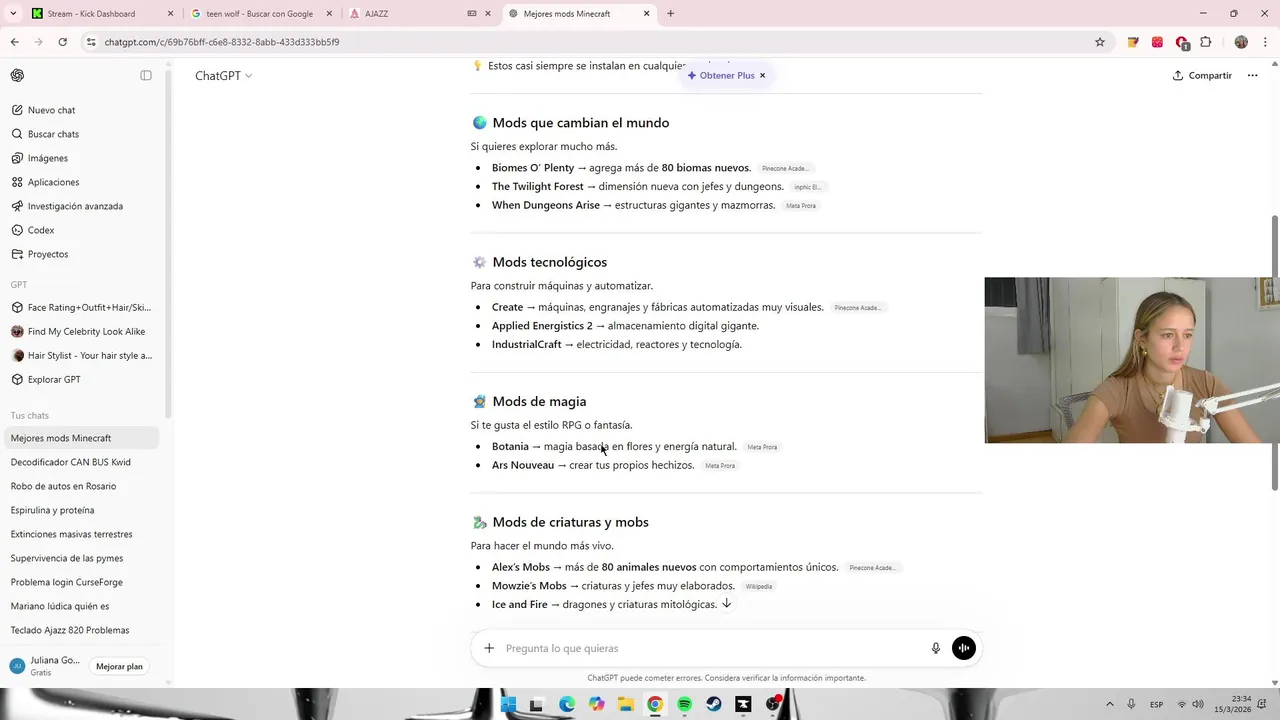Open the Wikipedia source chip for Mowzie's Mobs
Screen dimensions: 1280x720
pyautogui.click(x=759, y=586)
